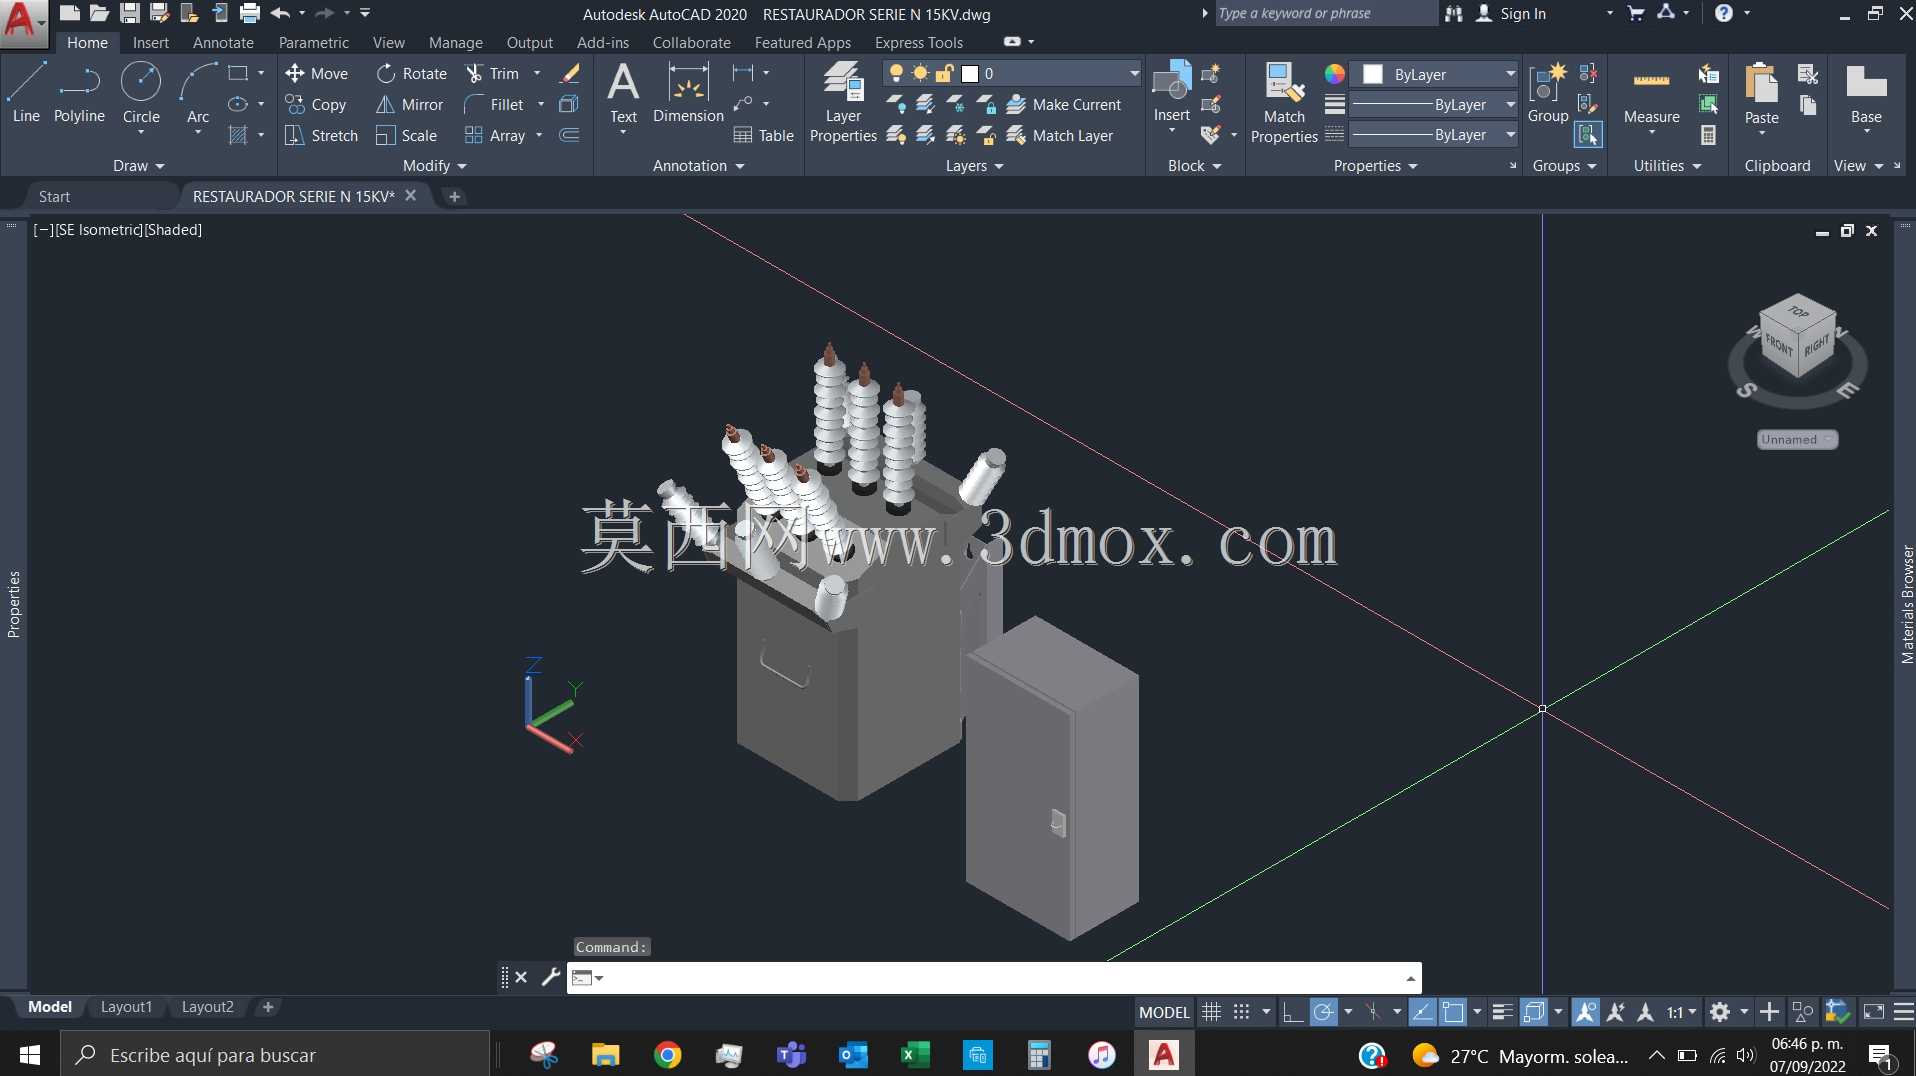Click the Mirror tool
This screenshot has height=1076, width=1916.
[410, 104]
